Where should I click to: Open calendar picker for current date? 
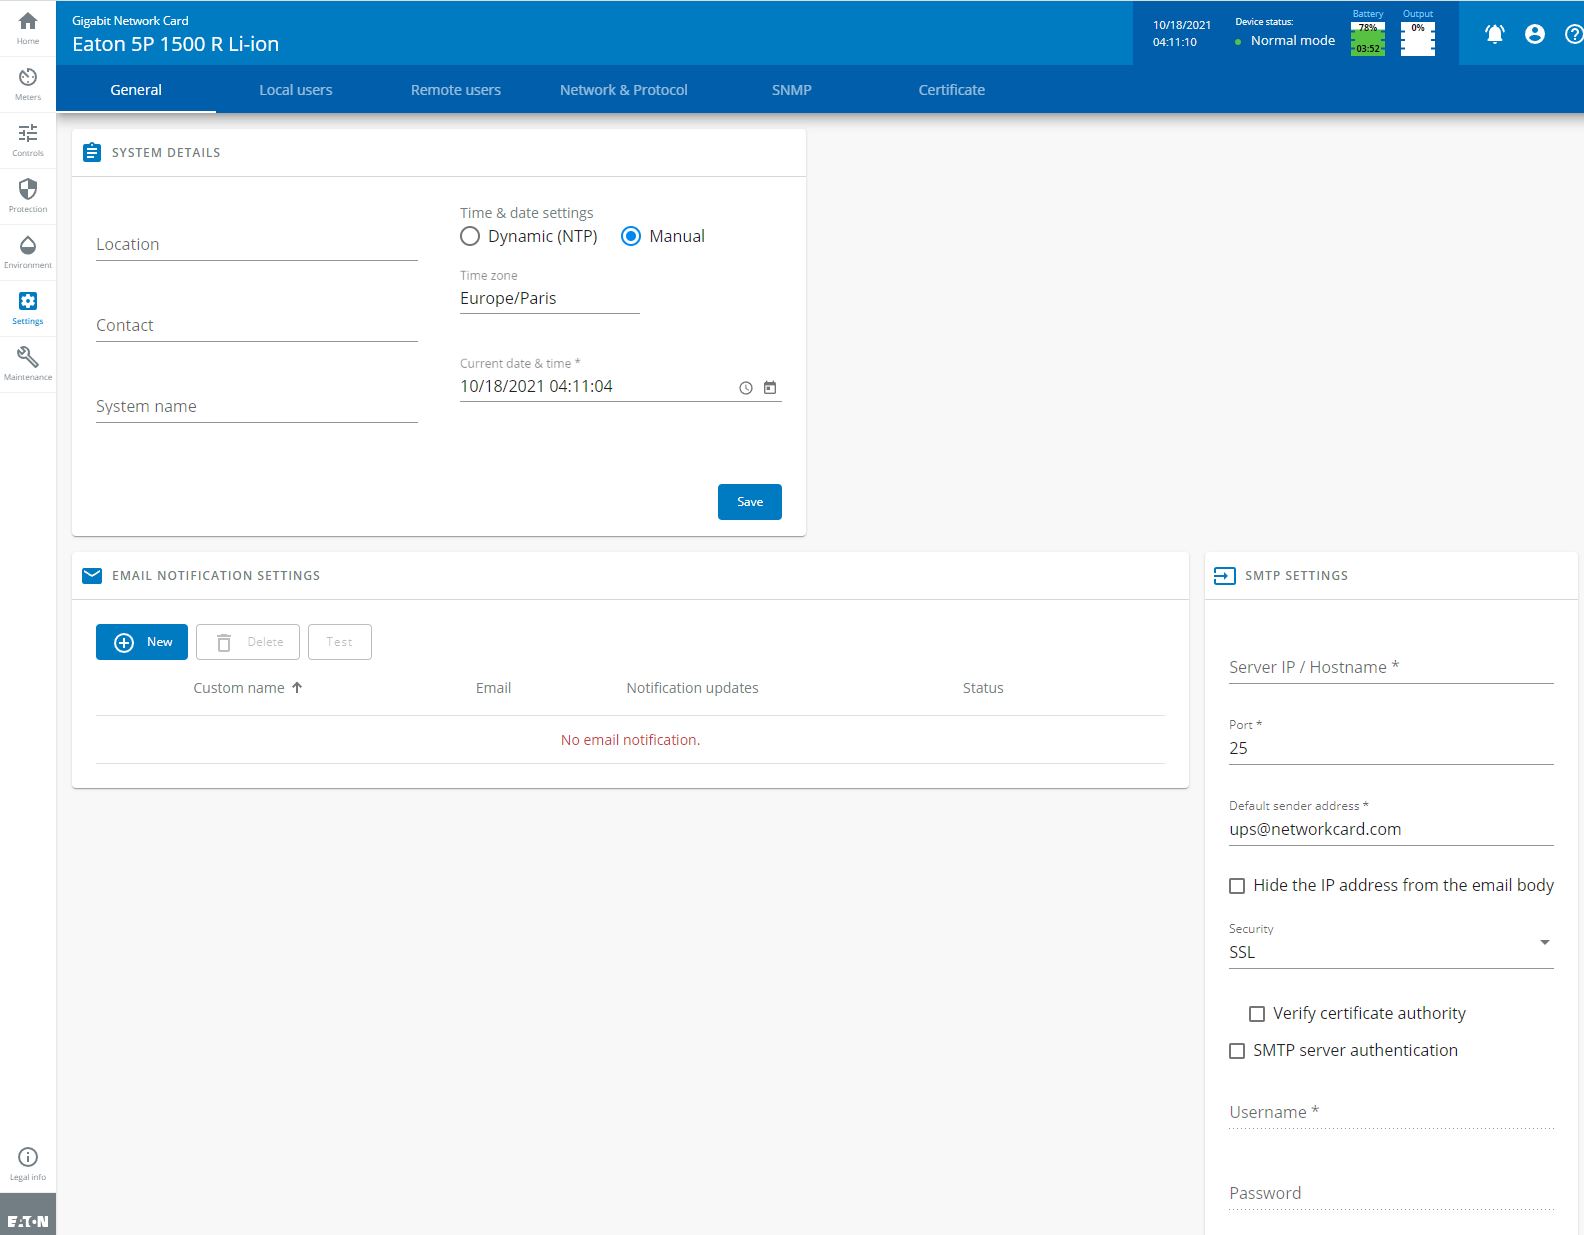point(770,388)
